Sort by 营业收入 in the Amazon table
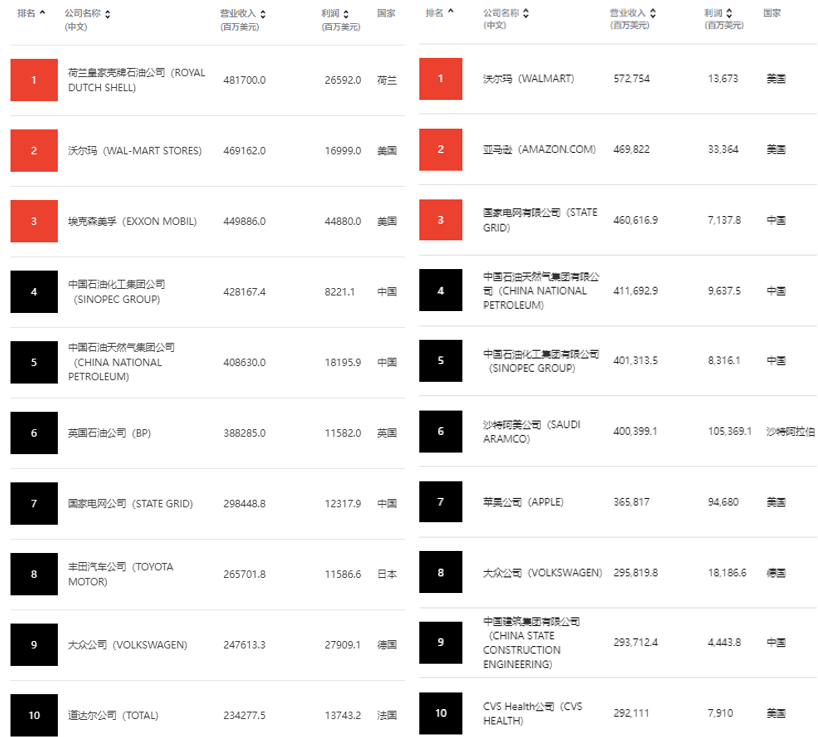The height and width of the screenshot is (737, 818). [653, 13]
